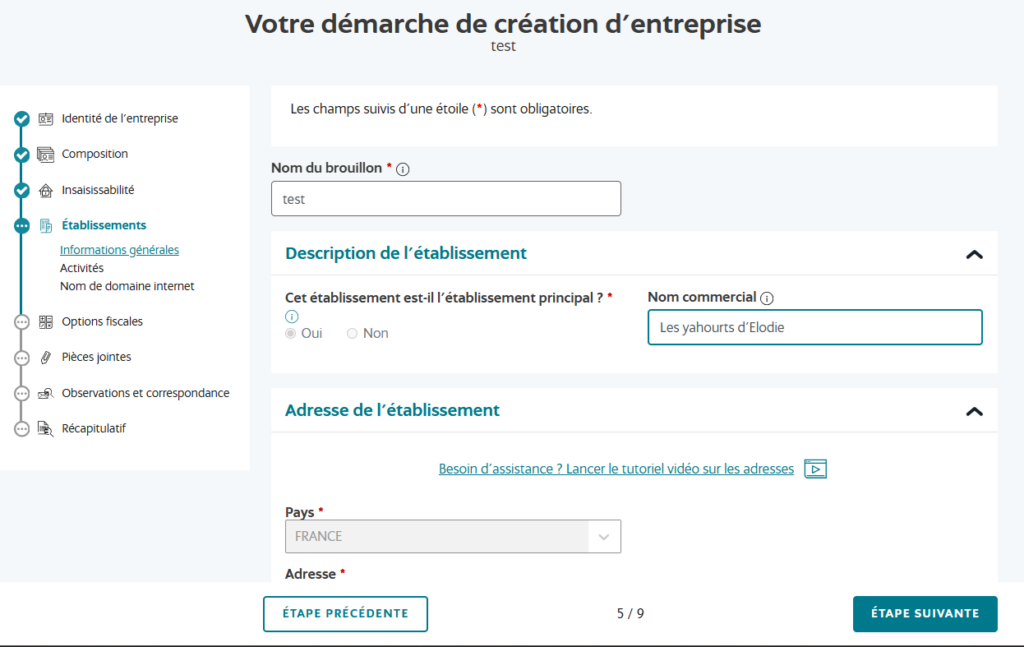Image resolution: width=1024 pixels, height=647 pixels.
Task: Click the Observations et correspondance icon
Action: click(46, 393)
